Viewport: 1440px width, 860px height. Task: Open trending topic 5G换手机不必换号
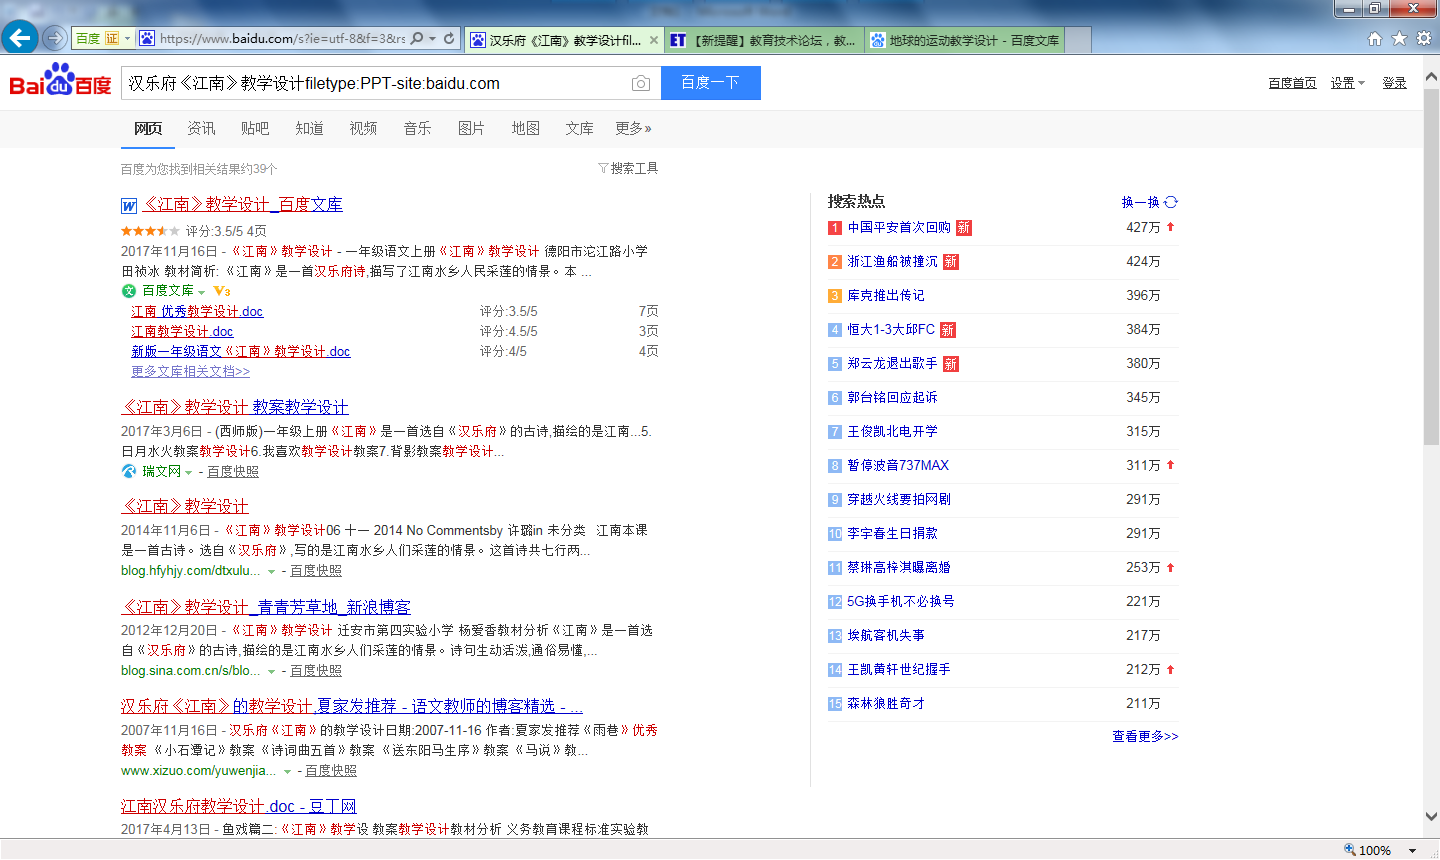901,602
